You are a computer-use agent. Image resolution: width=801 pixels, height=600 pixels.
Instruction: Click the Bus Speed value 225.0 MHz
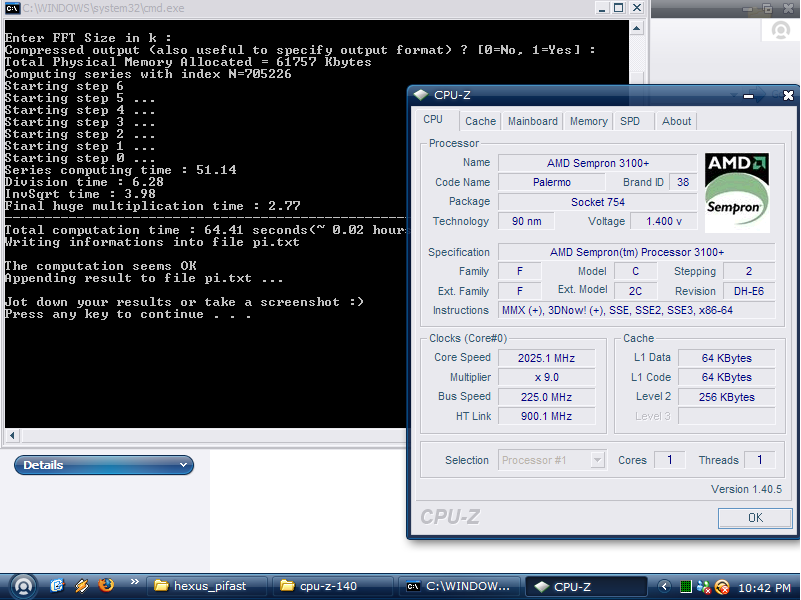pos(547,397)
